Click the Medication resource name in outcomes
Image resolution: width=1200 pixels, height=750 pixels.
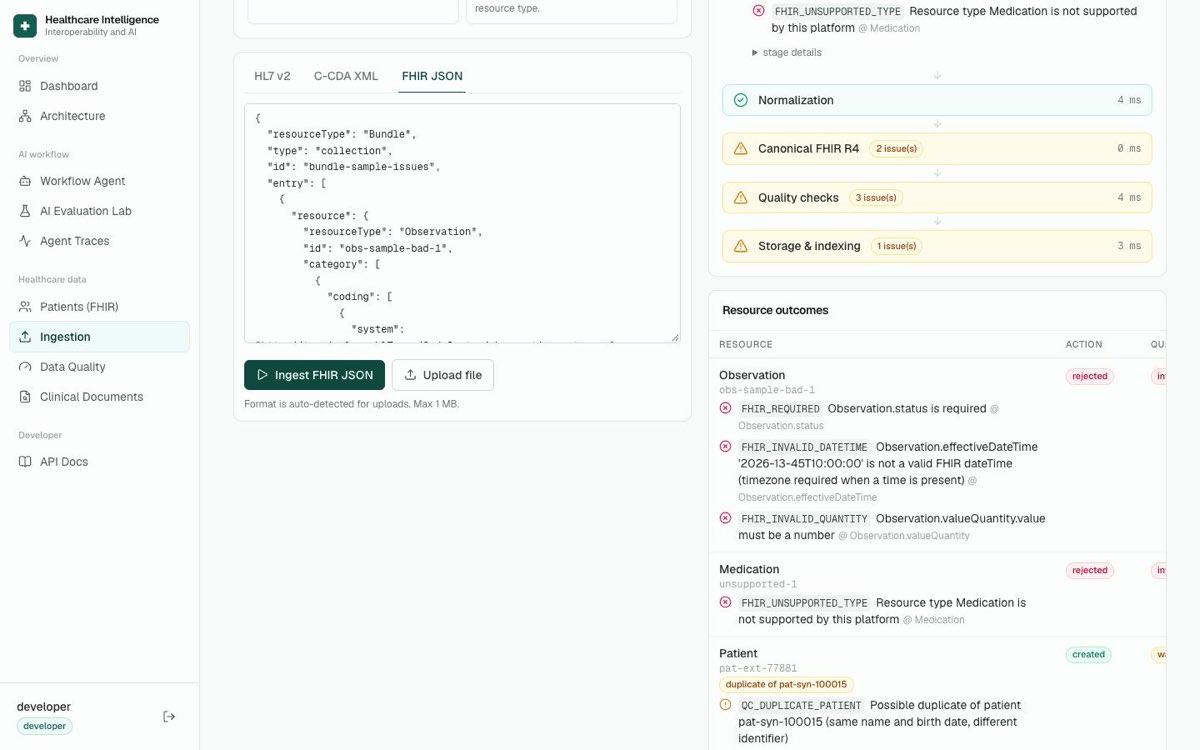tap(749, 569)
